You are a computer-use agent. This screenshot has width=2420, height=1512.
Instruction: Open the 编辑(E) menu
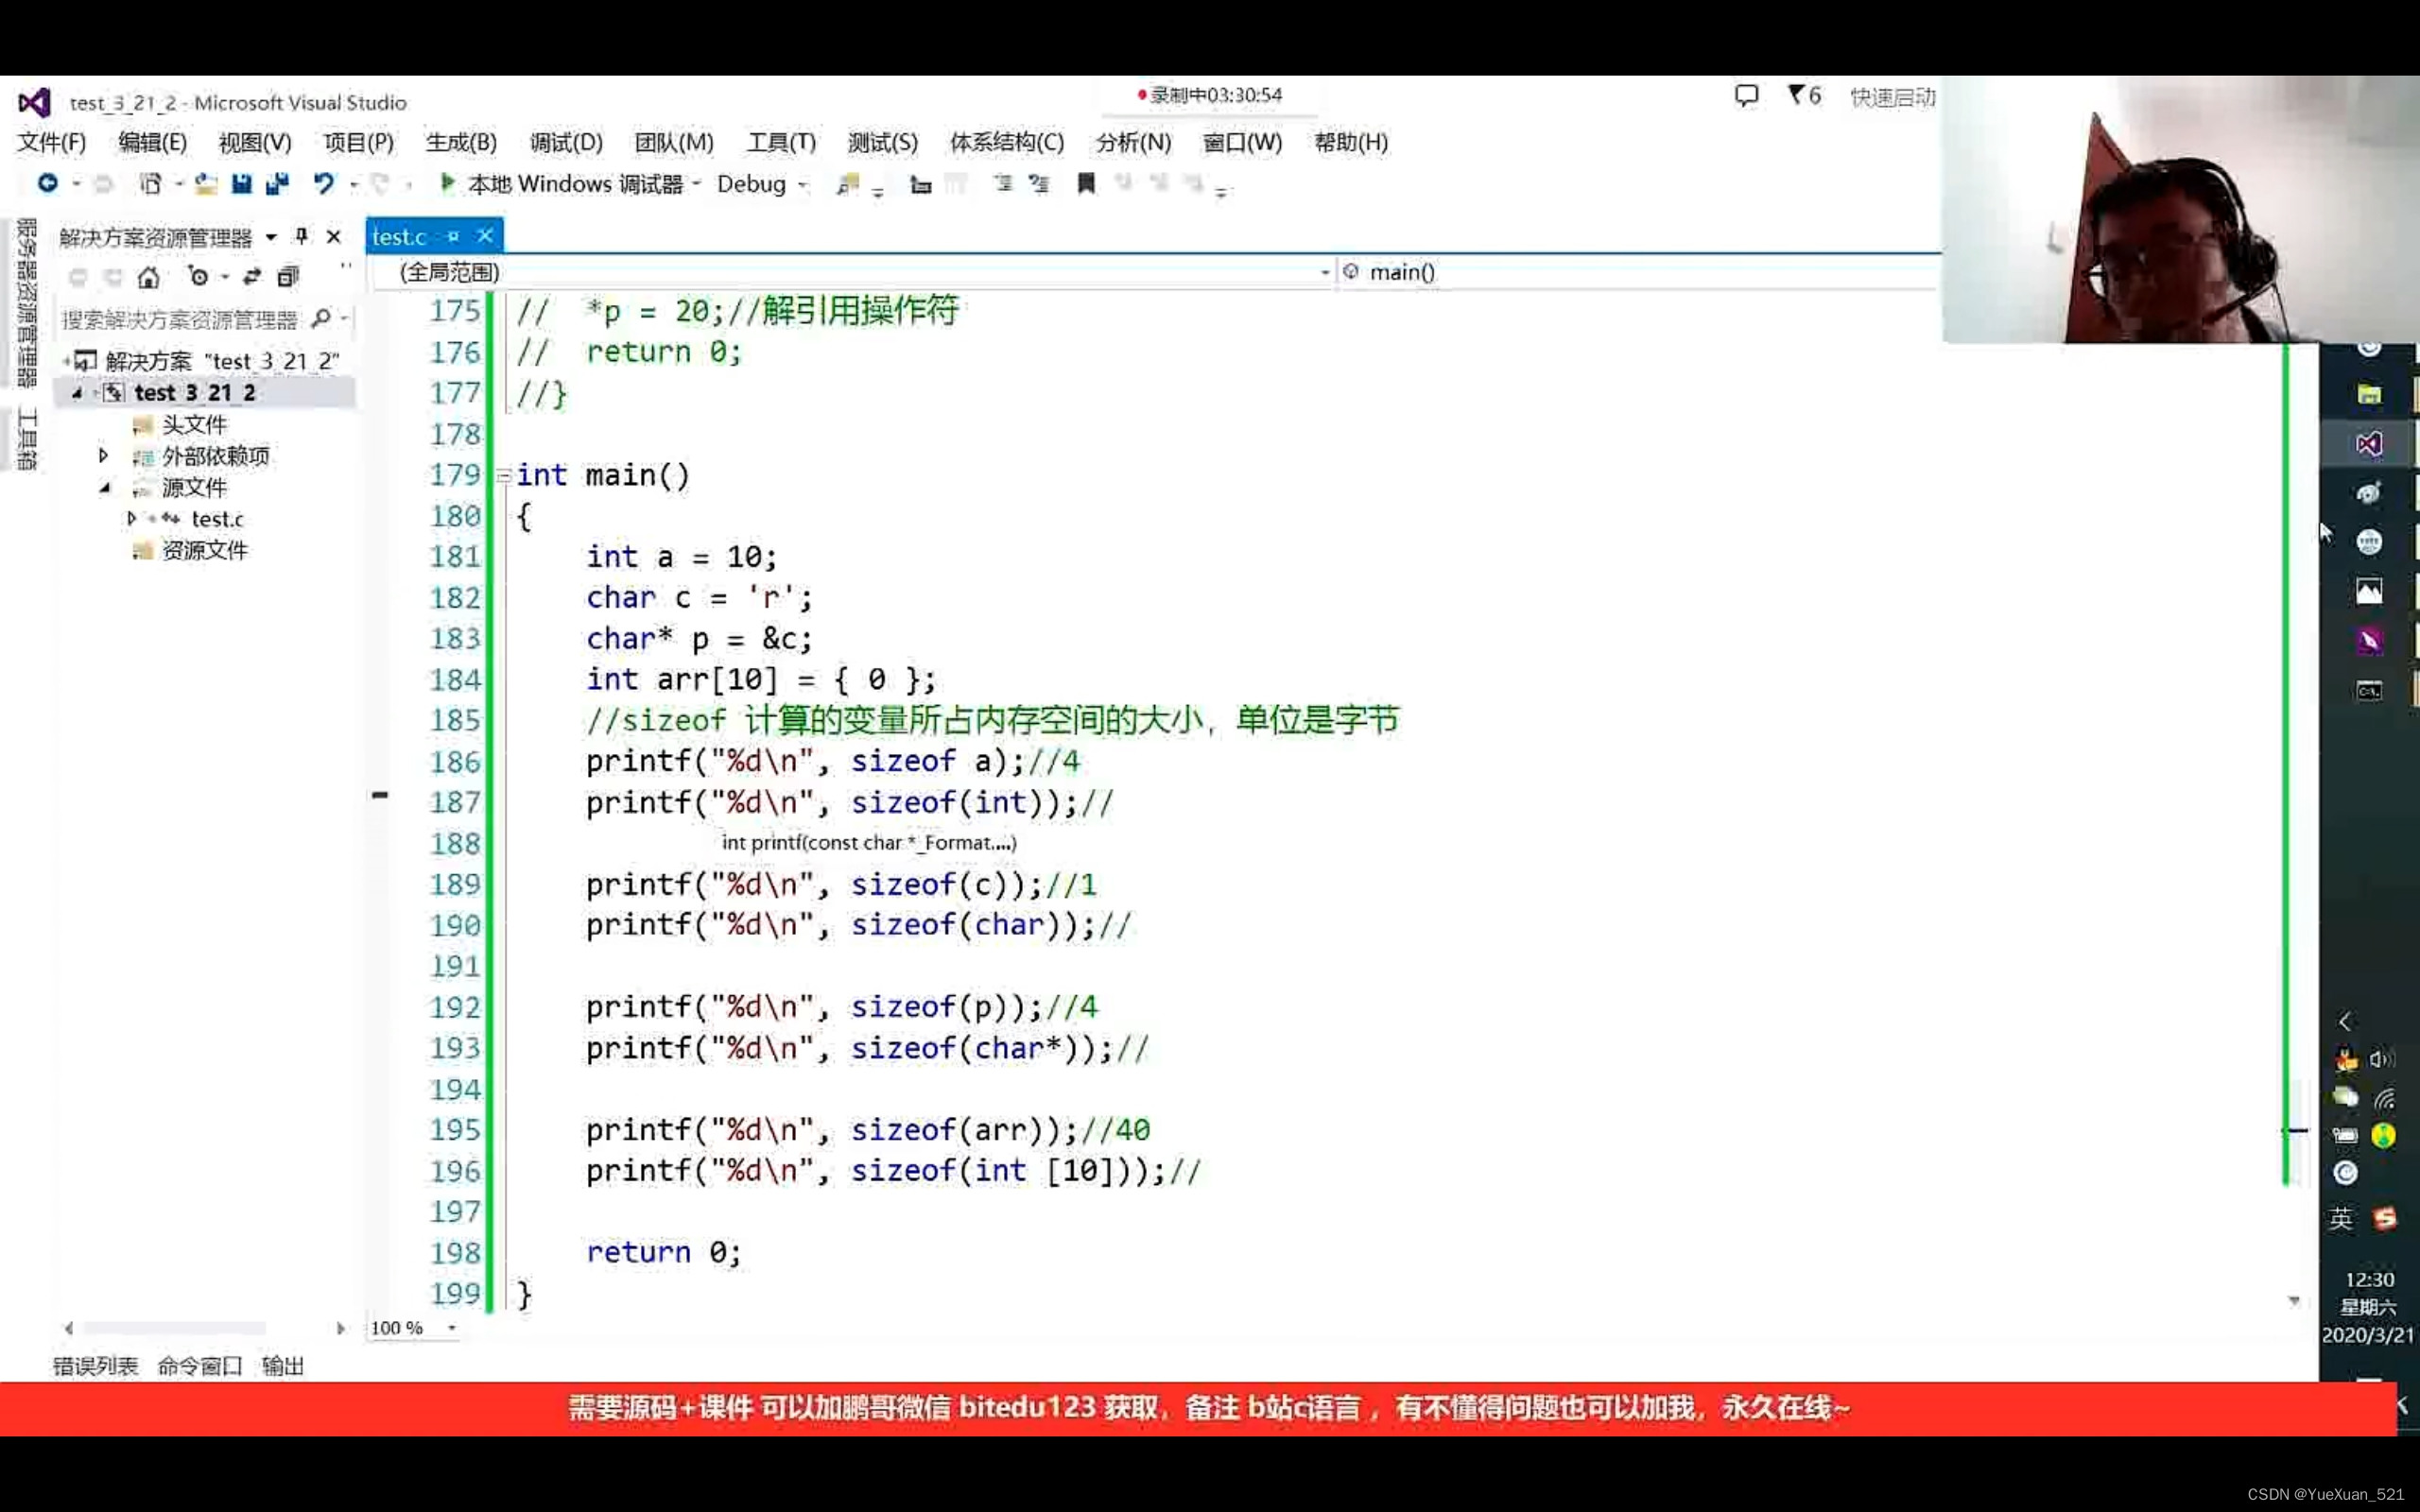point(153,142)
